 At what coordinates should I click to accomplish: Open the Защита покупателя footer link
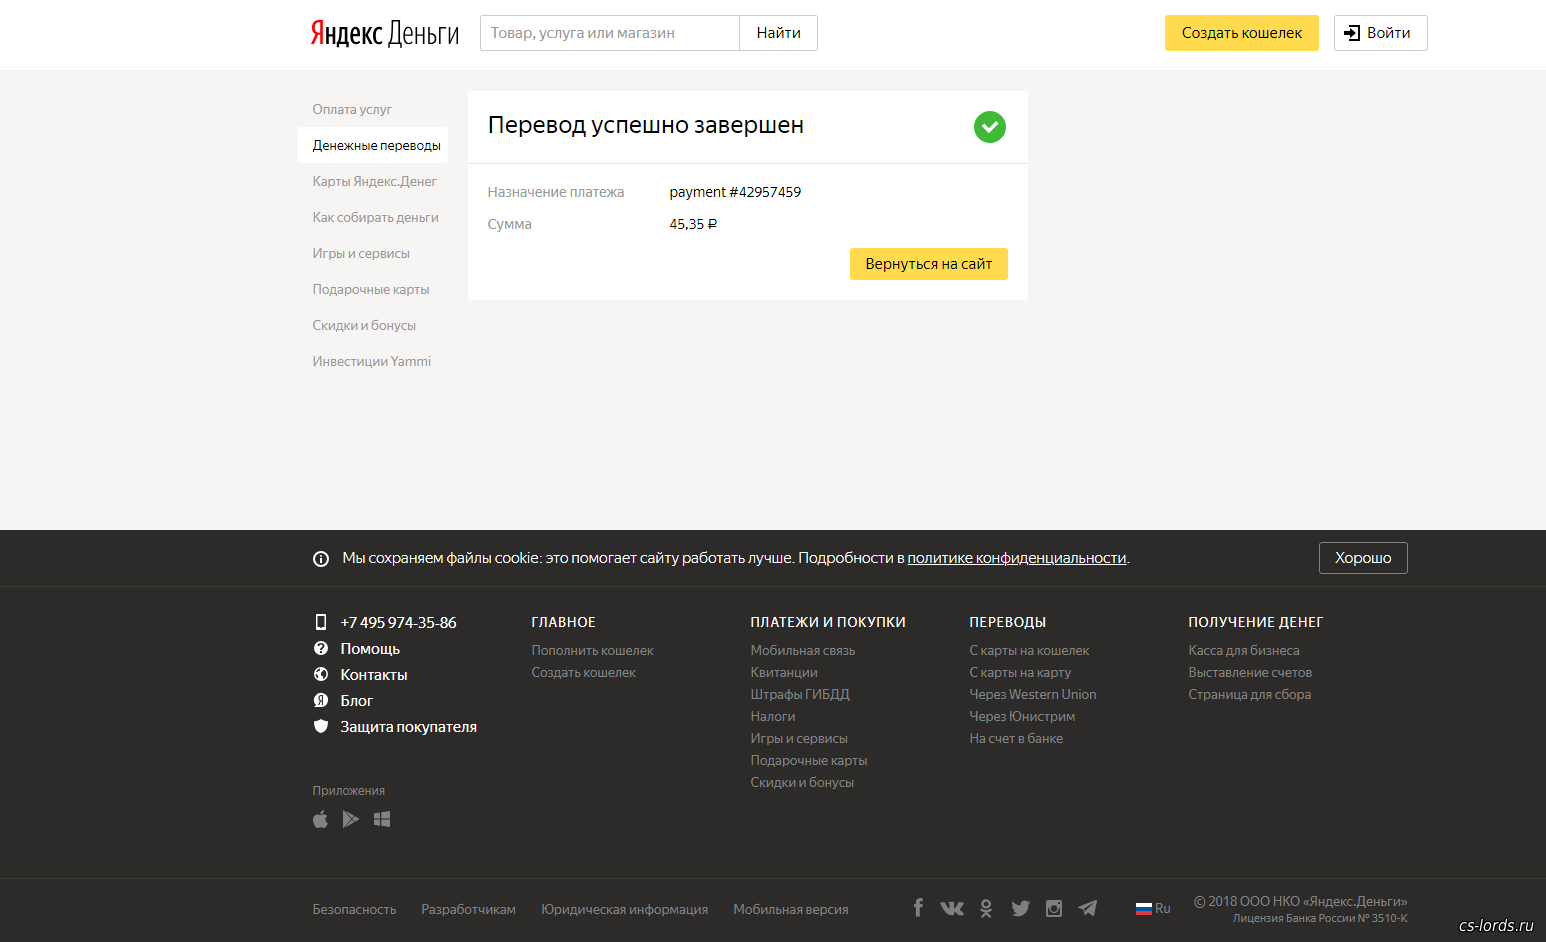point(408,726)
